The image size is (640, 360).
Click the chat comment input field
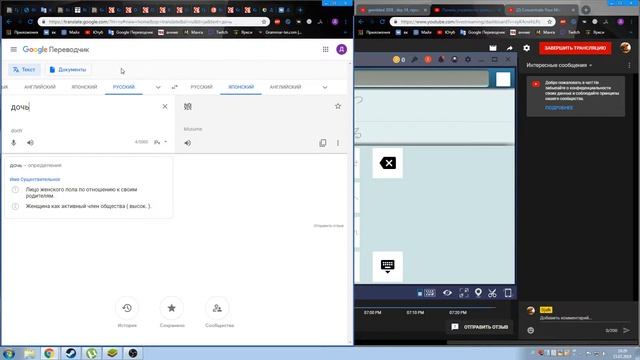tap(584, 318)
